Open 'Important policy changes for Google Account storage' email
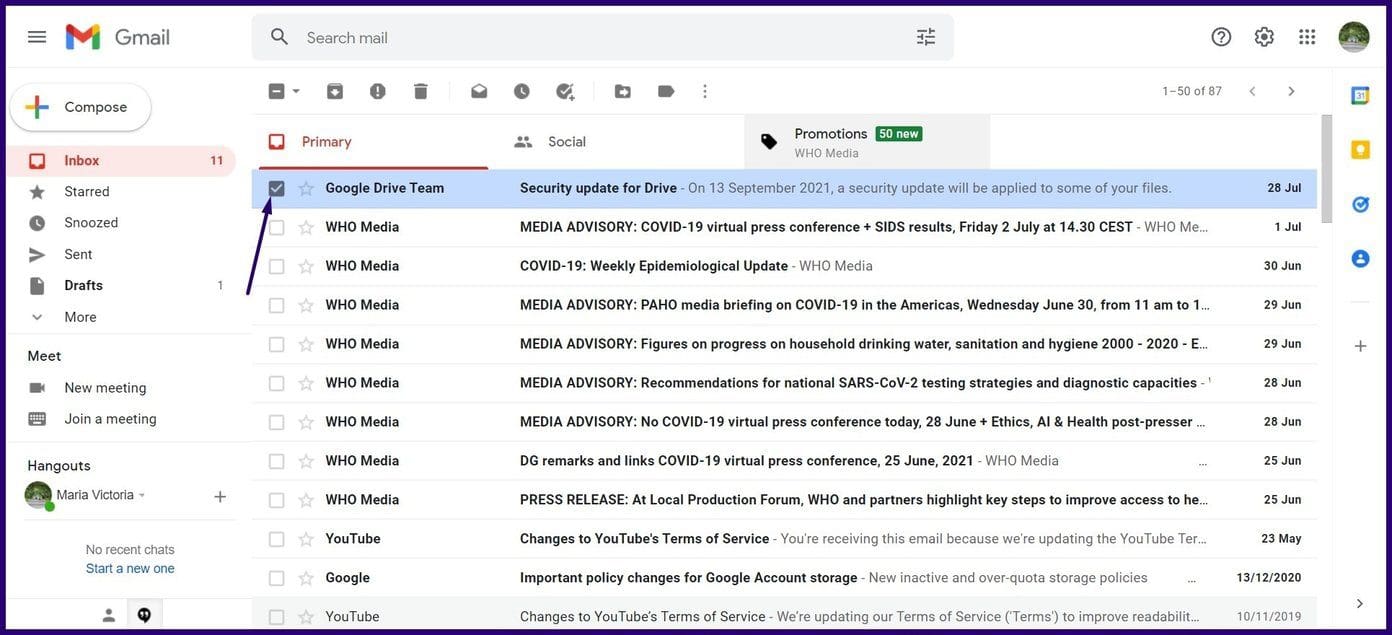 (x=784, y=578)
